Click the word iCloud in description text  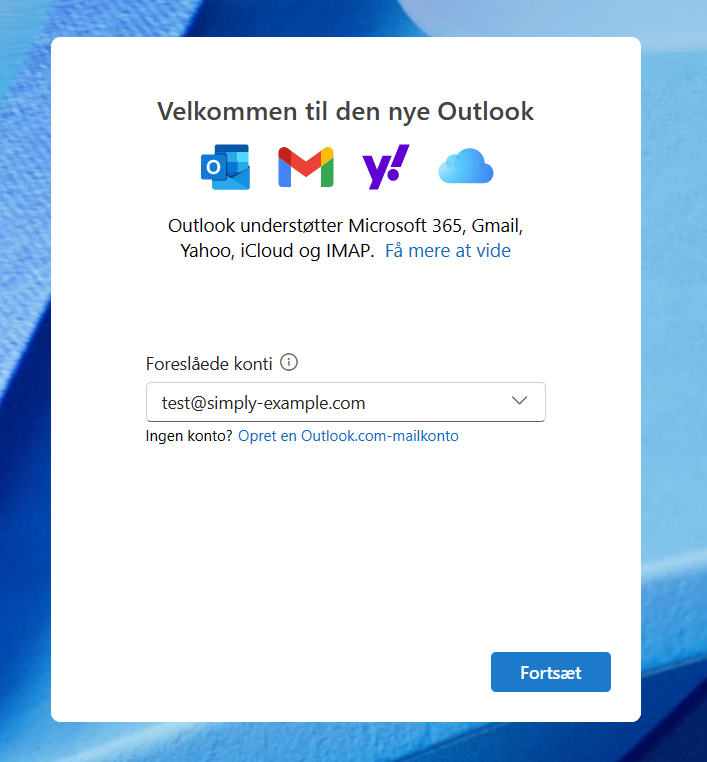(x=267, y=251)
